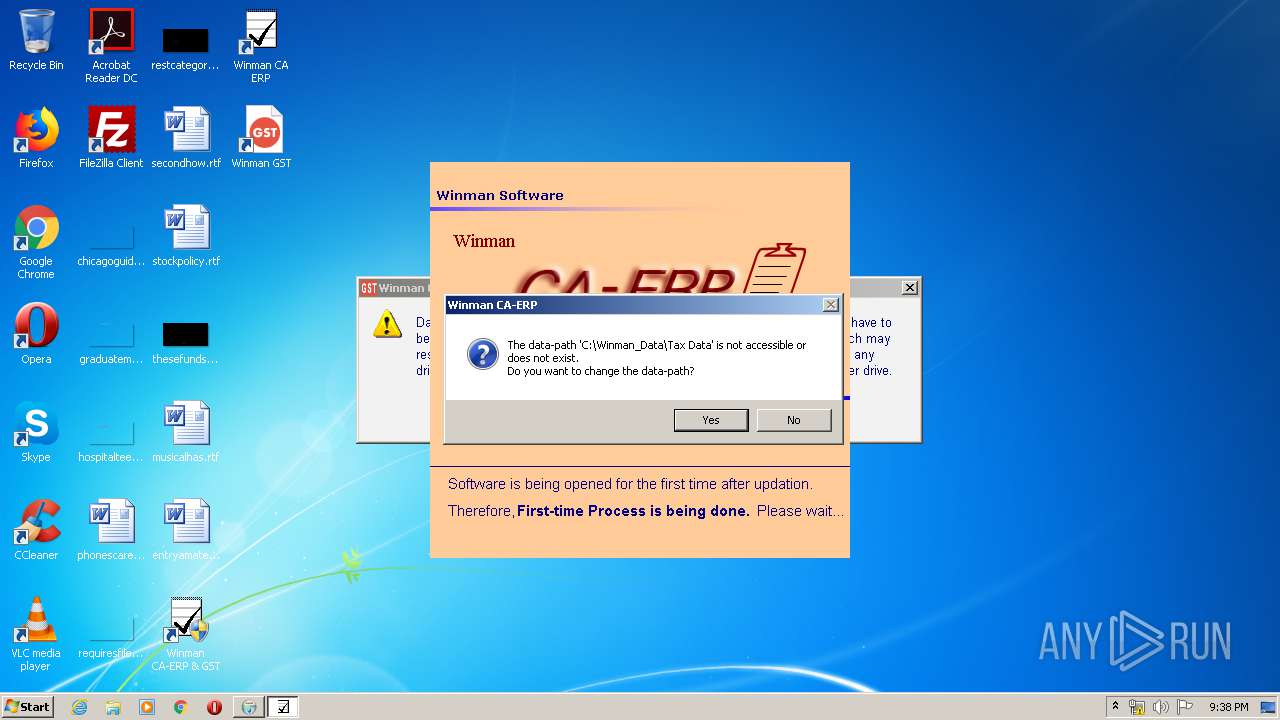Launch media player from the taskbar
Viewport: 1280px width, 720px height.
coord(147,707)
